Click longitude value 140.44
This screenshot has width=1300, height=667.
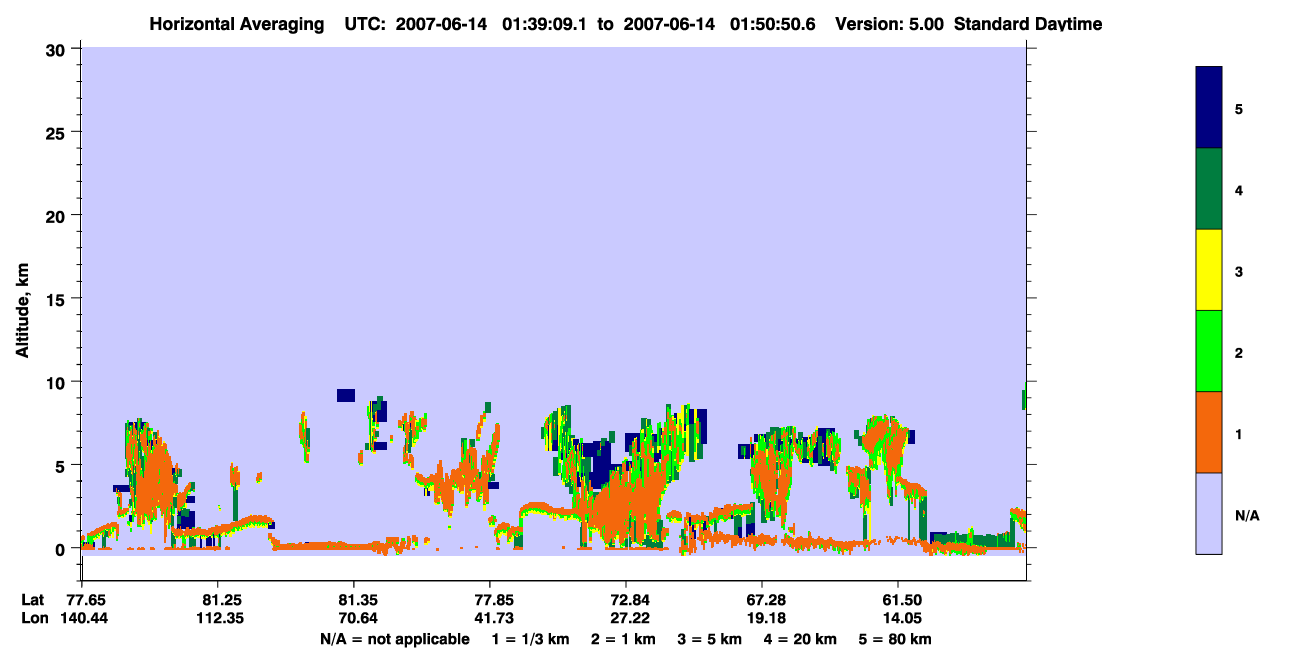point(85,618)
